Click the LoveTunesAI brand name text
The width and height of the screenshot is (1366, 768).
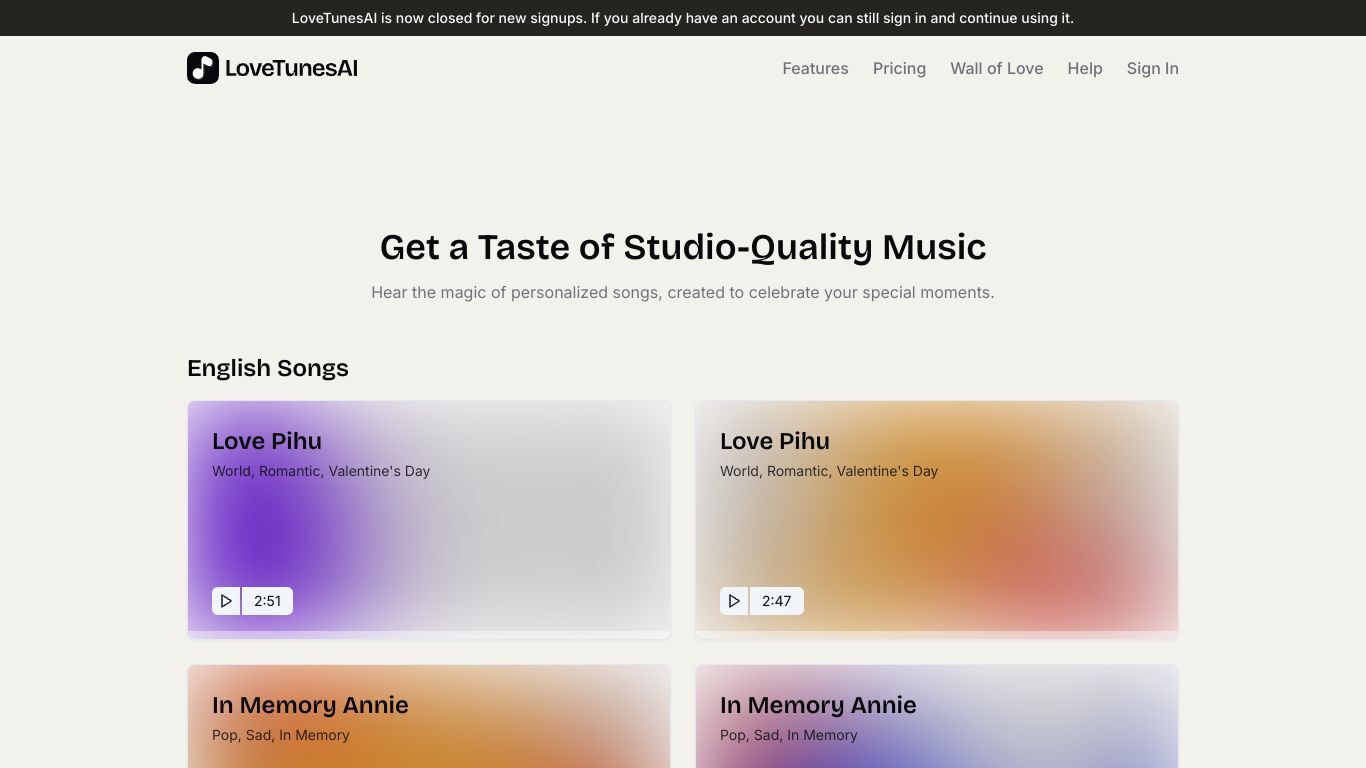(291, 68)
